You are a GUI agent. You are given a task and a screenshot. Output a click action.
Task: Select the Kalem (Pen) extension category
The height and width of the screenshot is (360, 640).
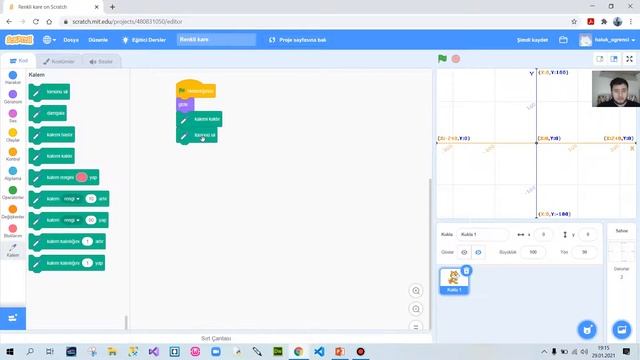click(13, 250)
